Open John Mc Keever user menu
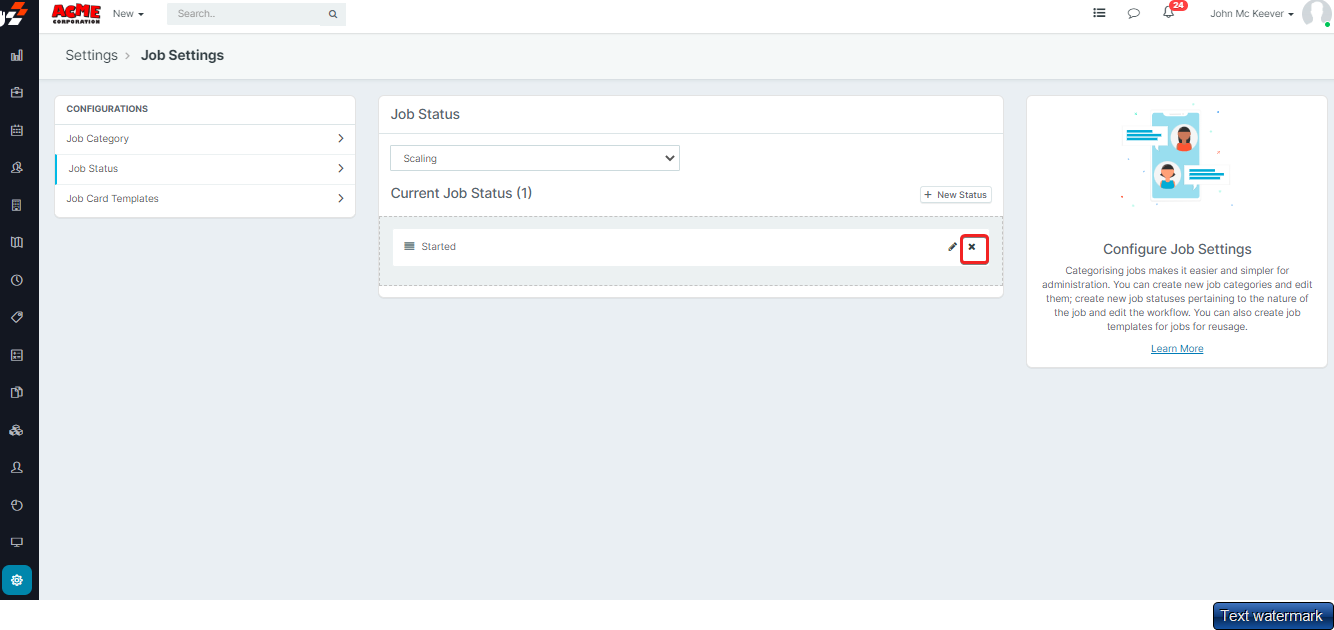 tap(1252, 14)
